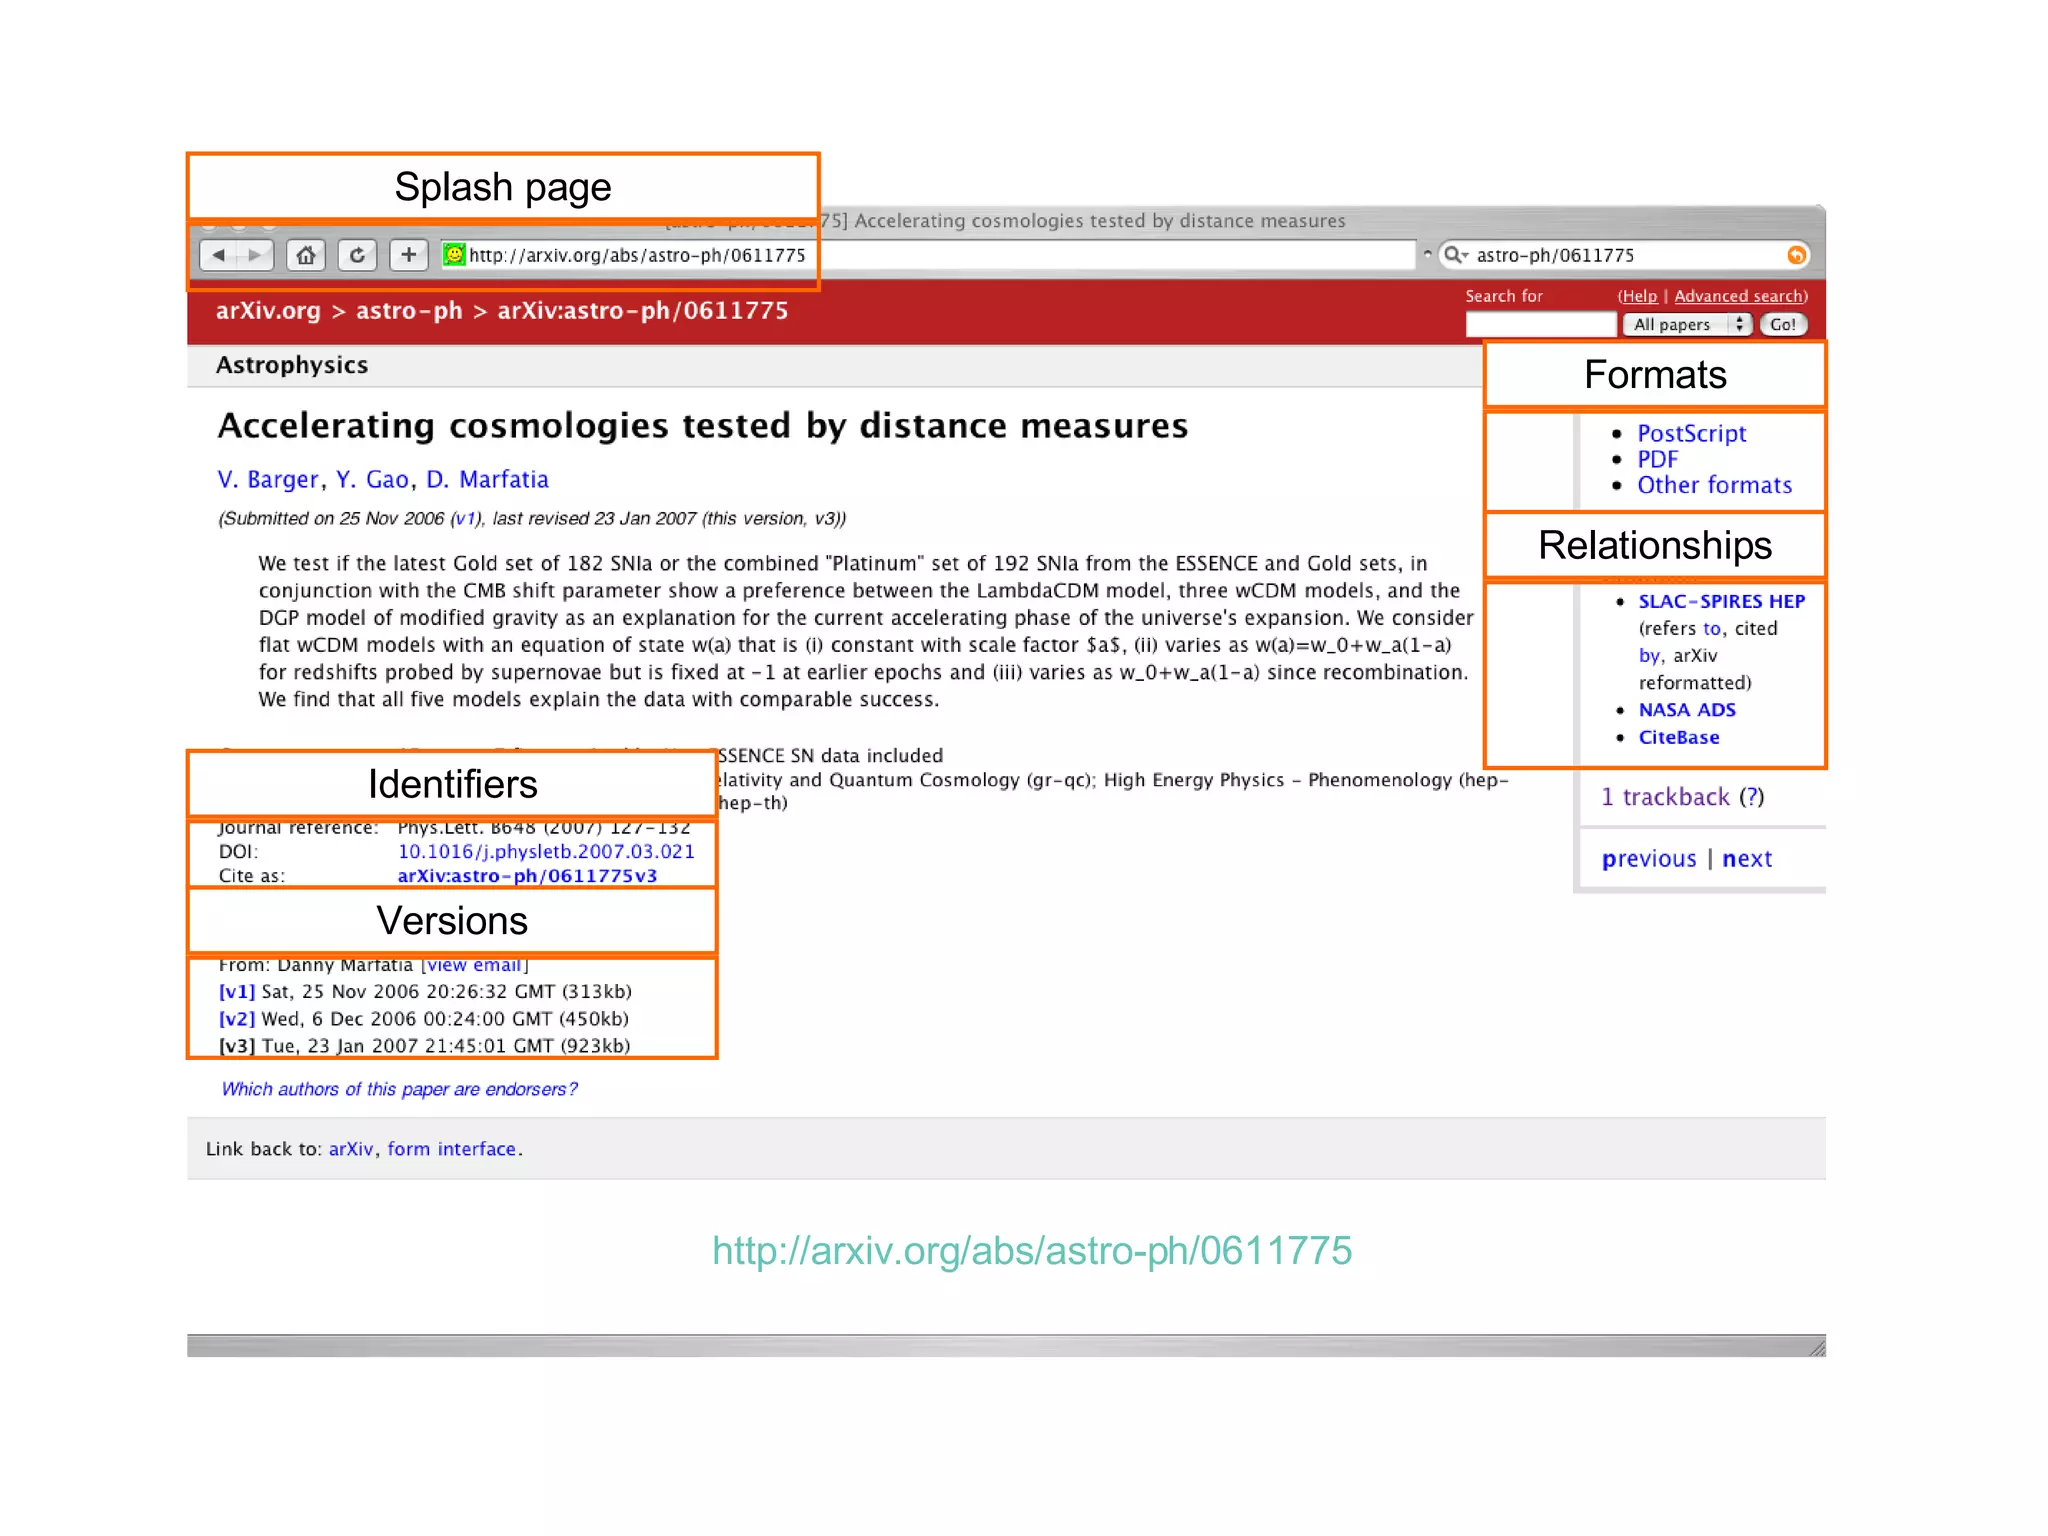The height and width of the screenshot is (1536, 2048).
Task: Open CiteBase link
Action: (x=1679, y=737)
